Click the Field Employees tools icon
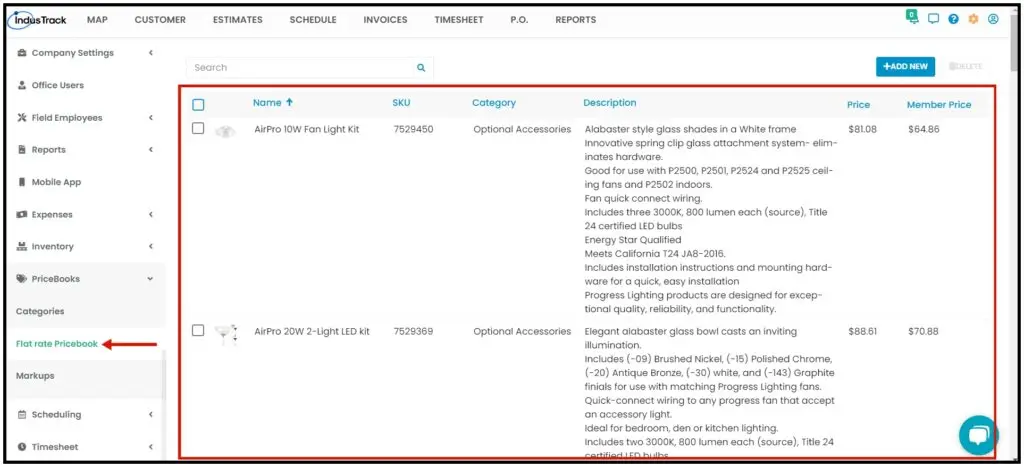The width and height of the screenshot is (1024, 467). pos(22,118)
